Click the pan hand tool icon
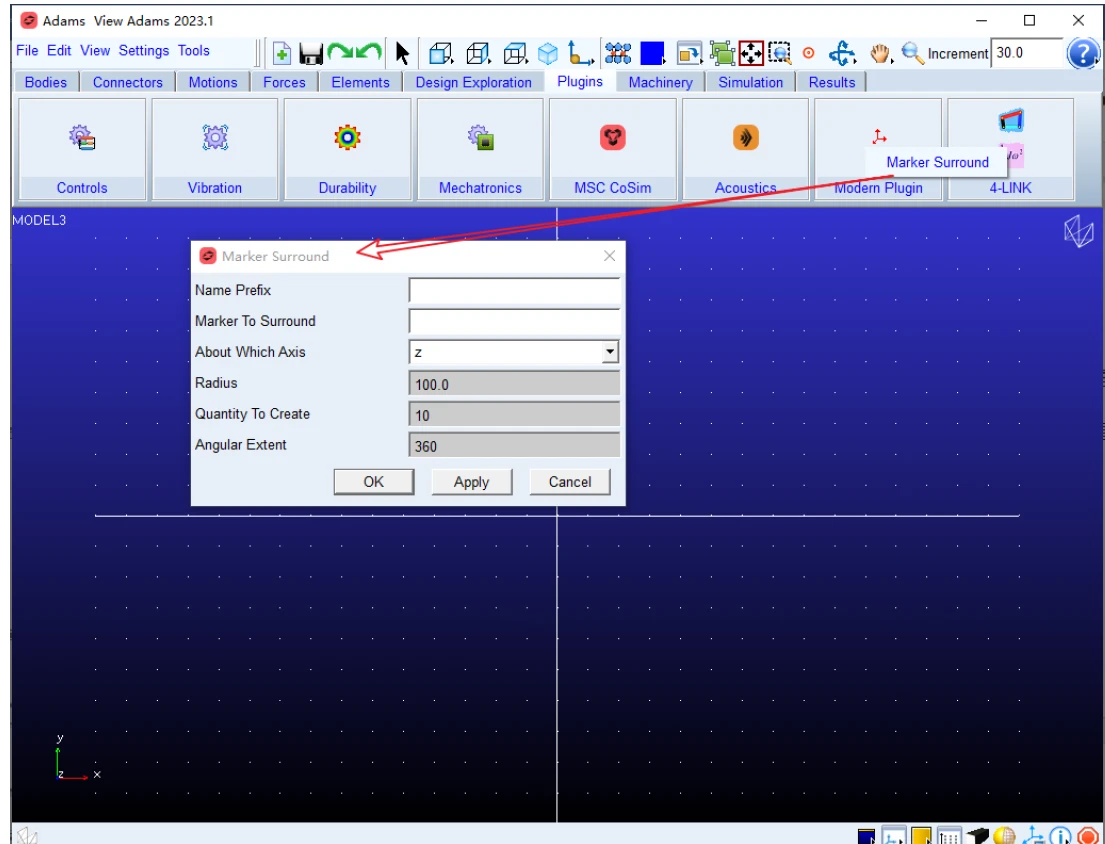Image resolution: width=1105 pixels, height=844 pixels. [879, 53]
